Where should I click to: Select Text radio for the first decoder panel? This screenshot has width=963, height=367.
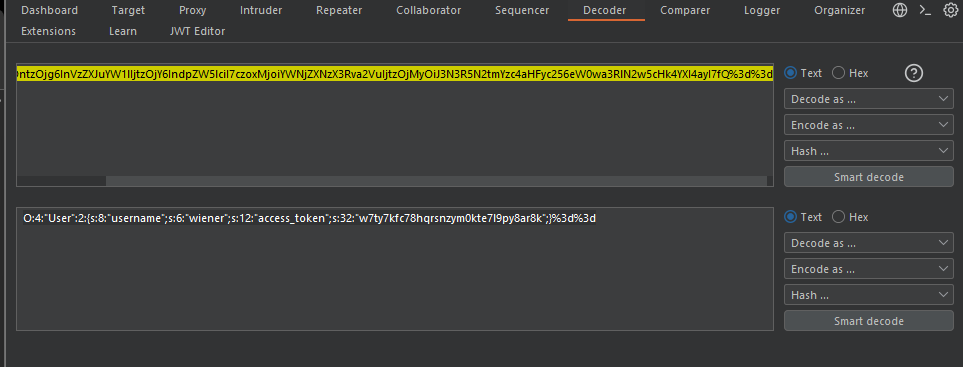click(x=791, y=73)
